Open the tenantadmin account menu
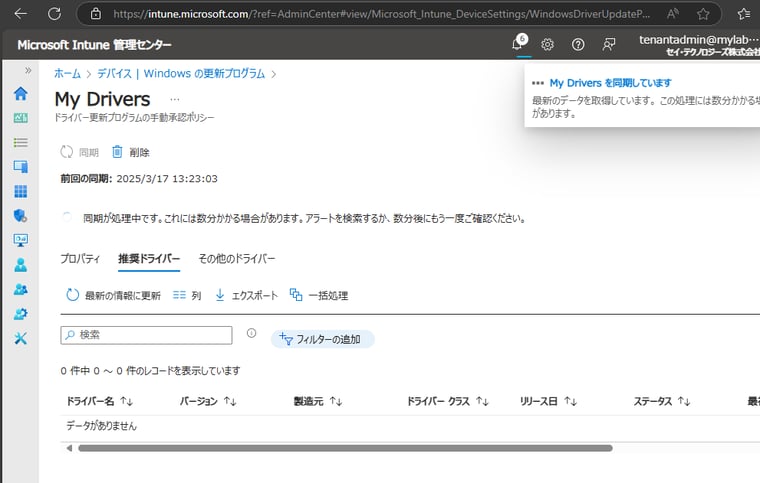This screenshot has width=760, height=483. pyautogui.click(x=699, y=45)
